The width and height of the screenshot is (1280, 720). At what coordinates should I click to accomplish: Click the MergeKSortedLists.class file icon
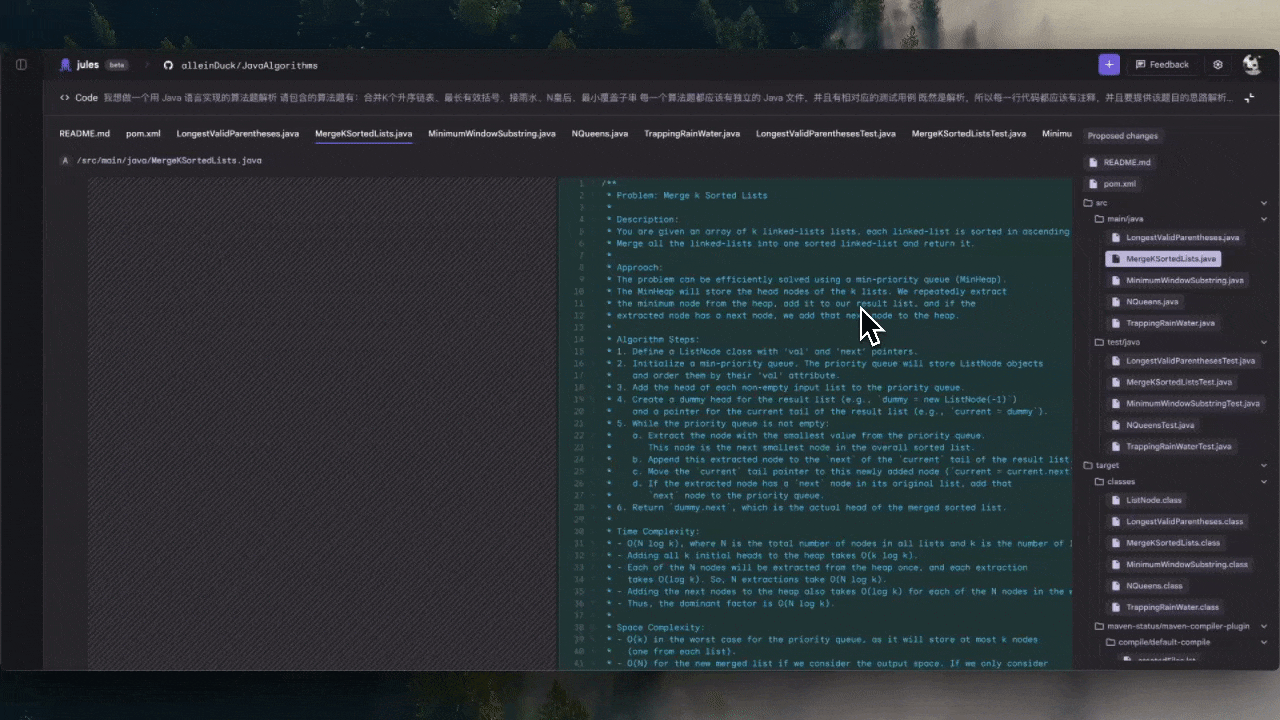click(1117, 543)
